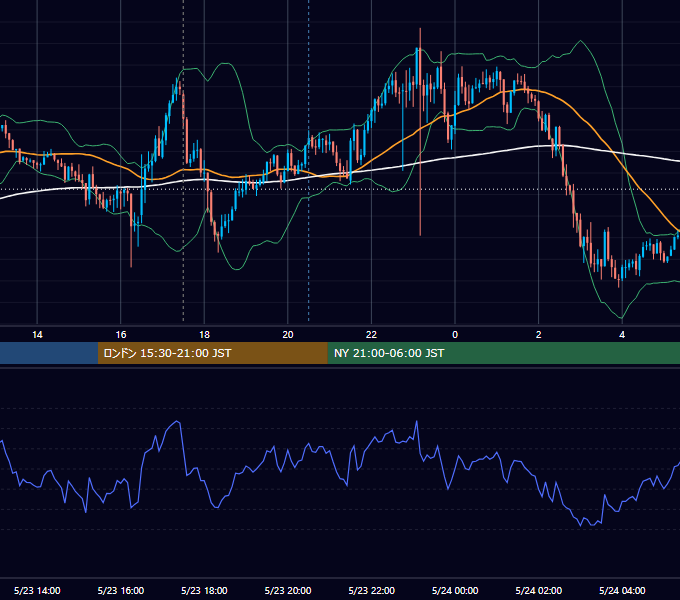
Task: Click the ロンドン 15:30-21:00 JST session bar
Action: [x=212, y=353]
